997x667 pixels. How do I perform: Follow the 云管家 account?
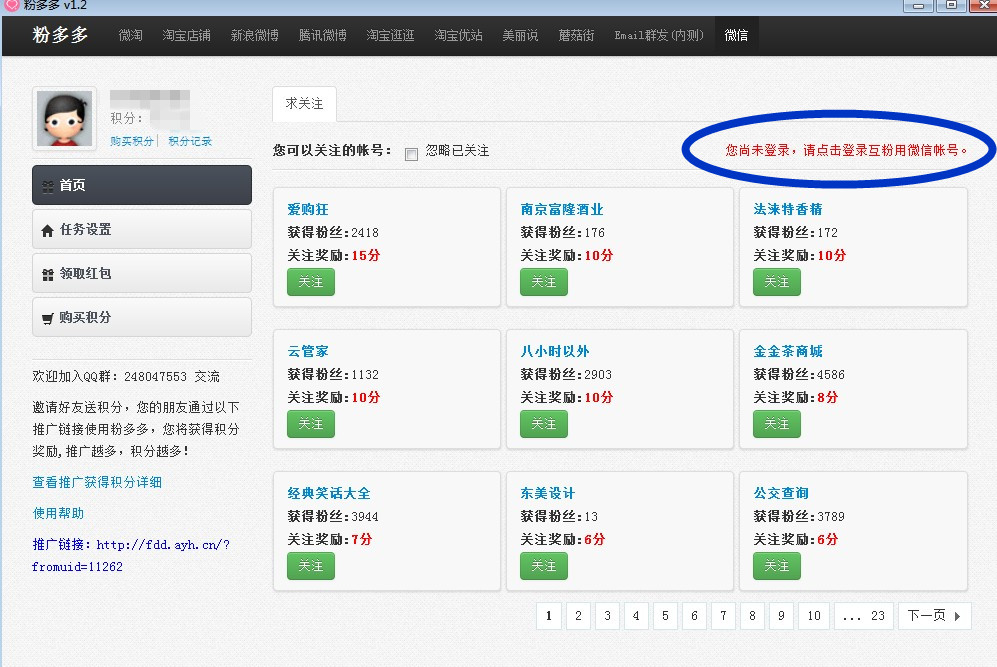311,424
